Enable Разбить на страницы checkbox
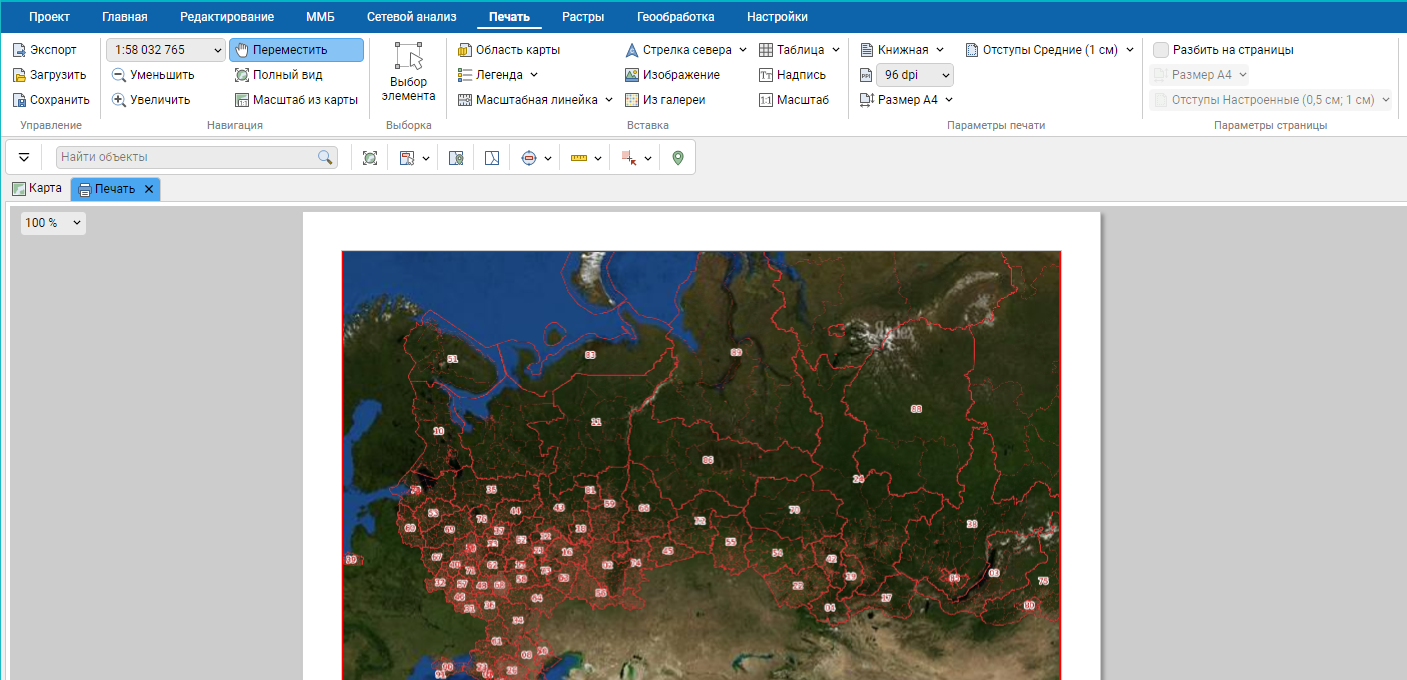 coord(1161,50)
